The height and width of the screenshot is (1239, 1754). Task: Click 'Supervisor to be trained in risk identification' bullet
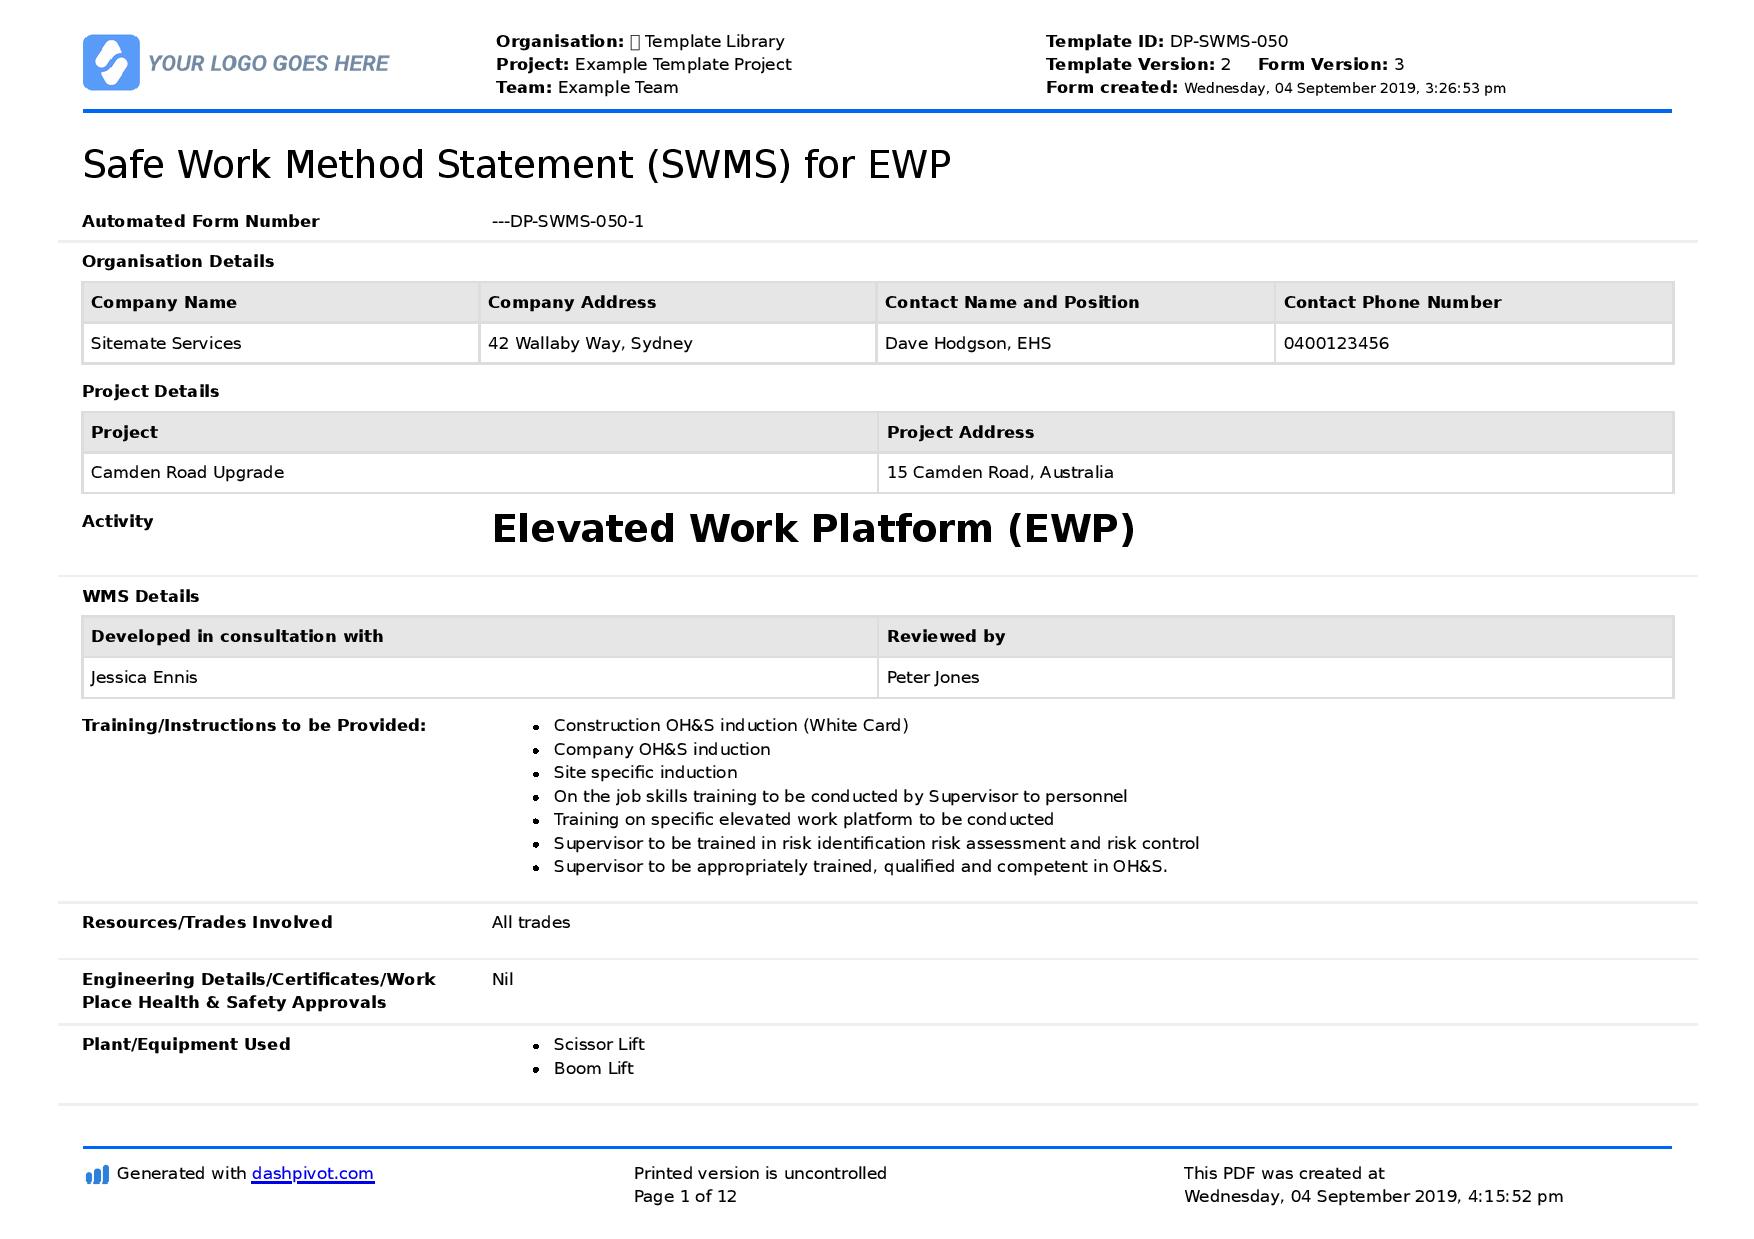[876, 843]
